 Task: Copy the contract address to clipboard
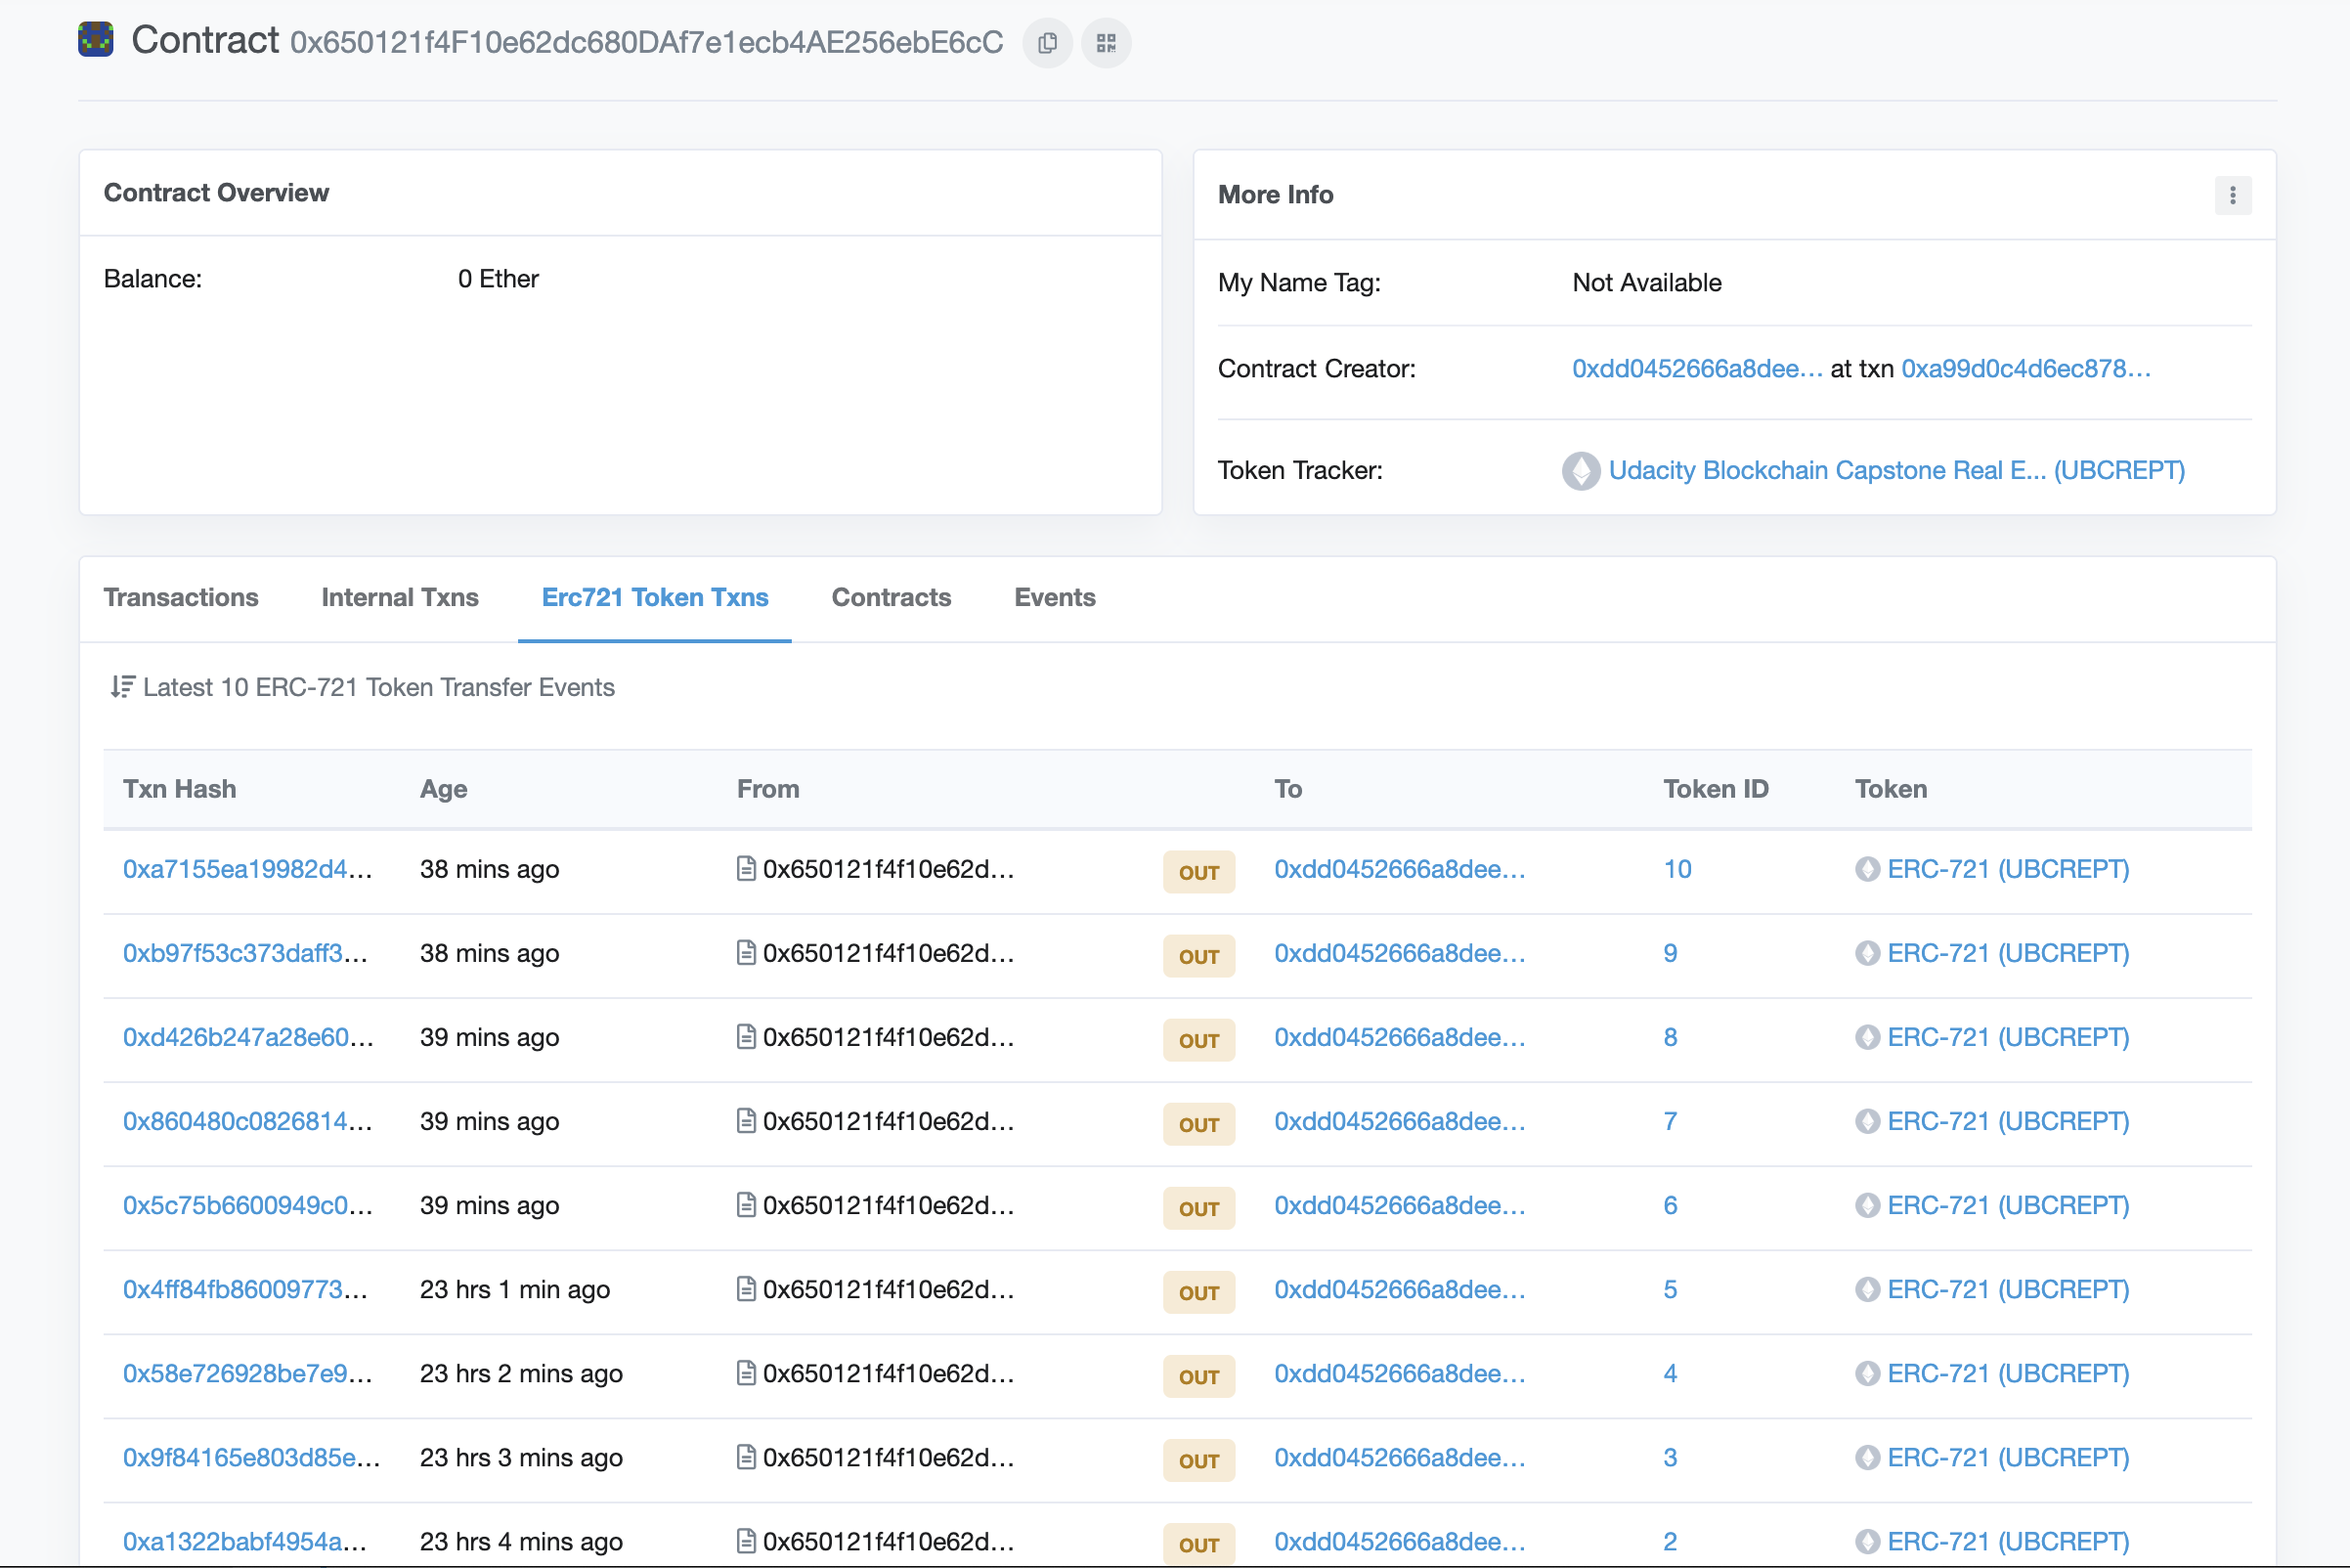(x=1047, y=43)
